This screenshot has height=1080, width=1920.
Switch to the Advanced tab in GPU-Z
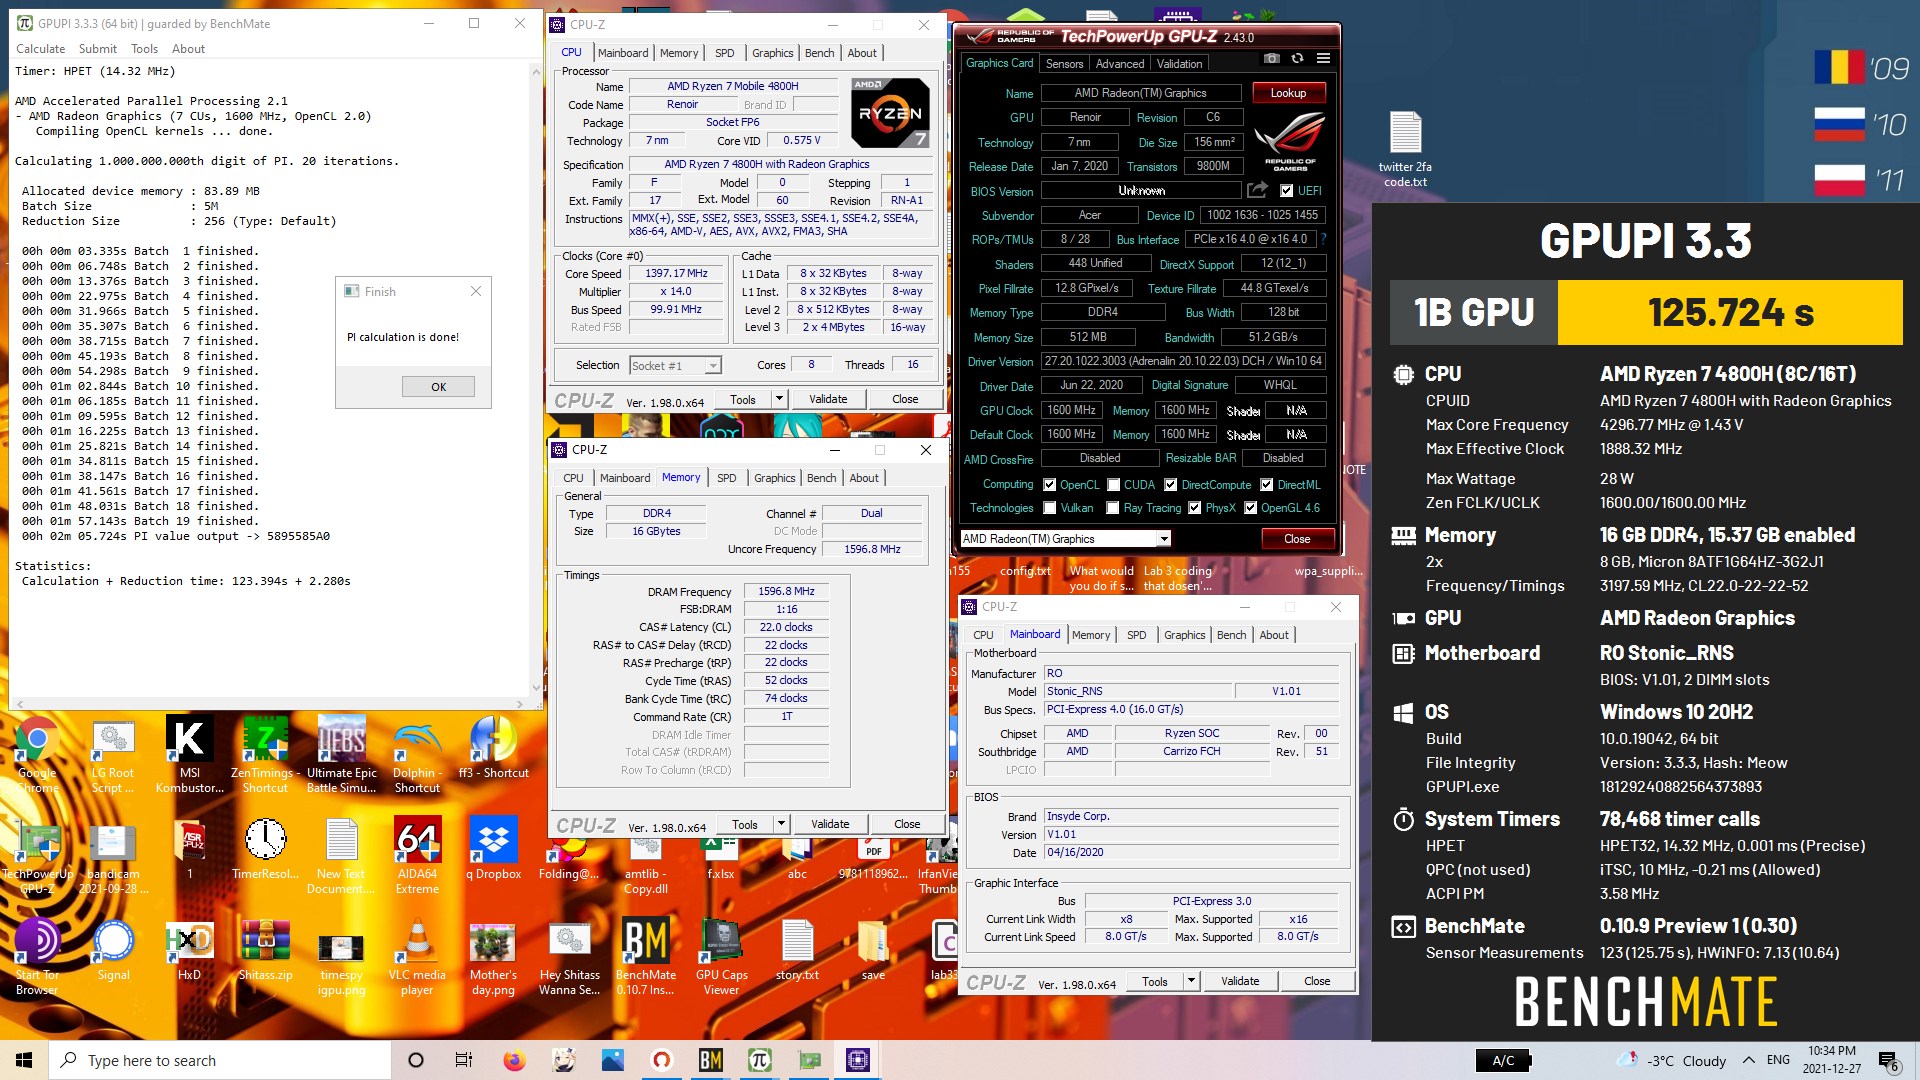pyautogui.click(x=1119, y=64)
